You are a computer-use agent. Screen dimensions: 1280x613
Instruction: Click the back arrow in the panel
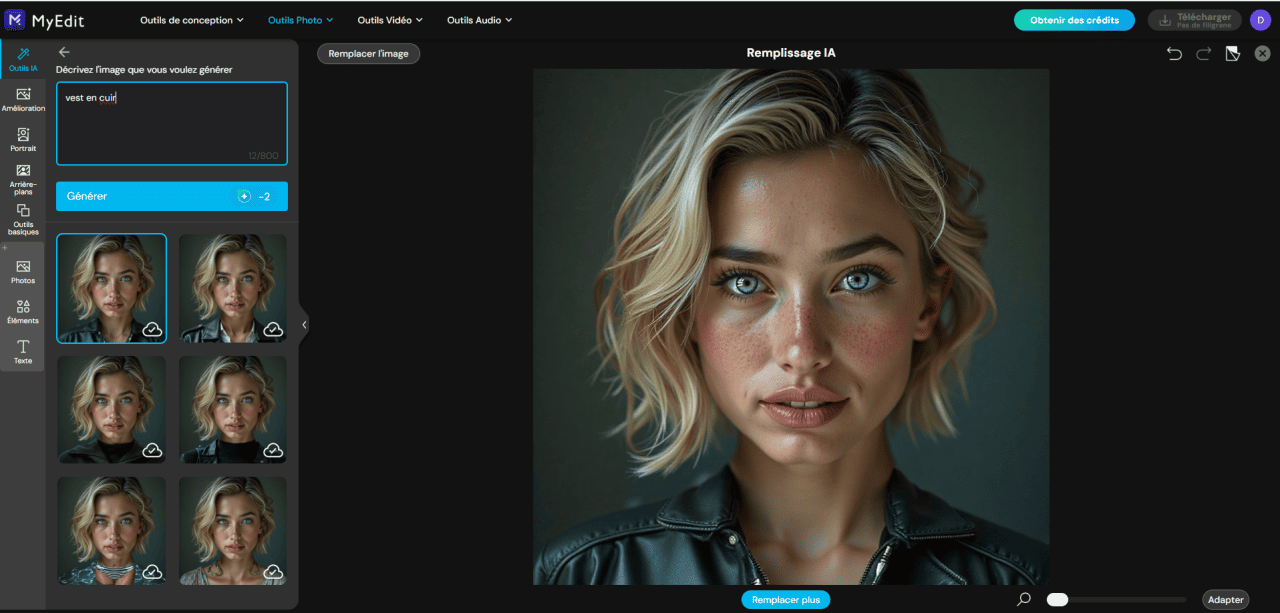pyautogui.click(x=64, y=52)
